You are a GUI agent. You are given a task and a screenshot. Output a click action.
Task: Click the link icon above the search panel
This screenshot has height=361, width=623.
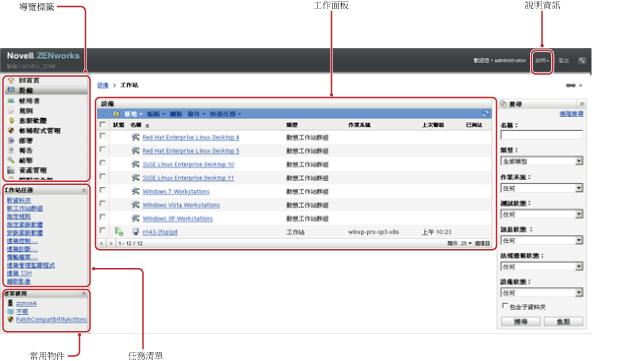(571, 85)
